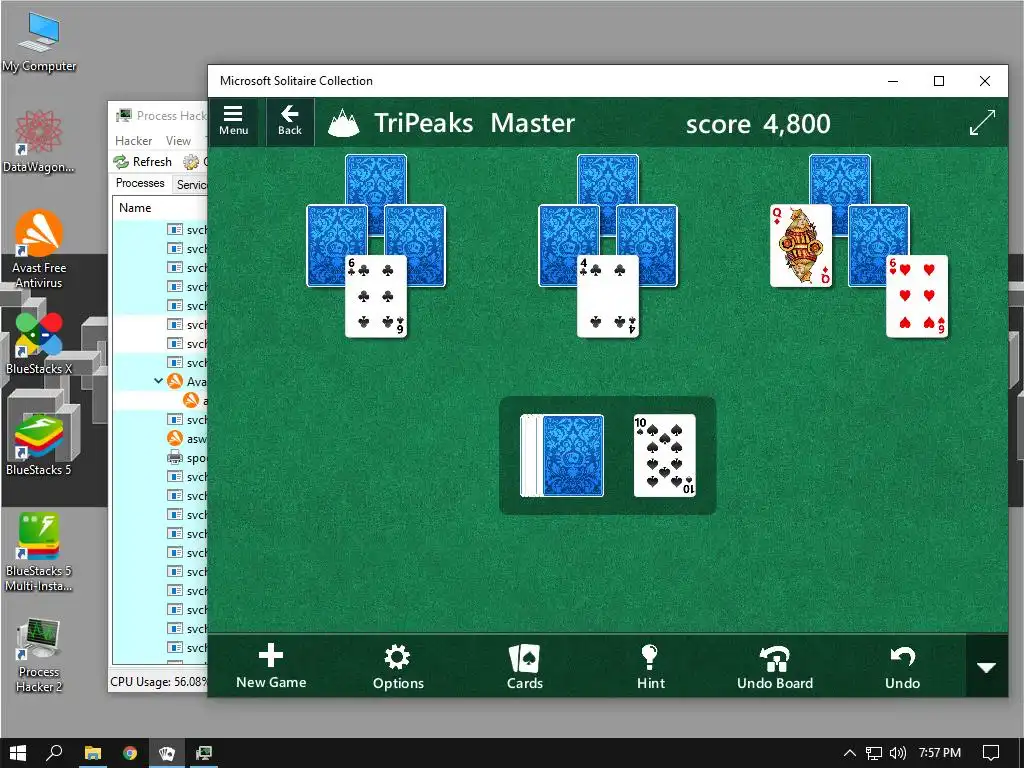Go Back with the arrow button
This screenshot has height=768, width=1024.
click(290, 121)
